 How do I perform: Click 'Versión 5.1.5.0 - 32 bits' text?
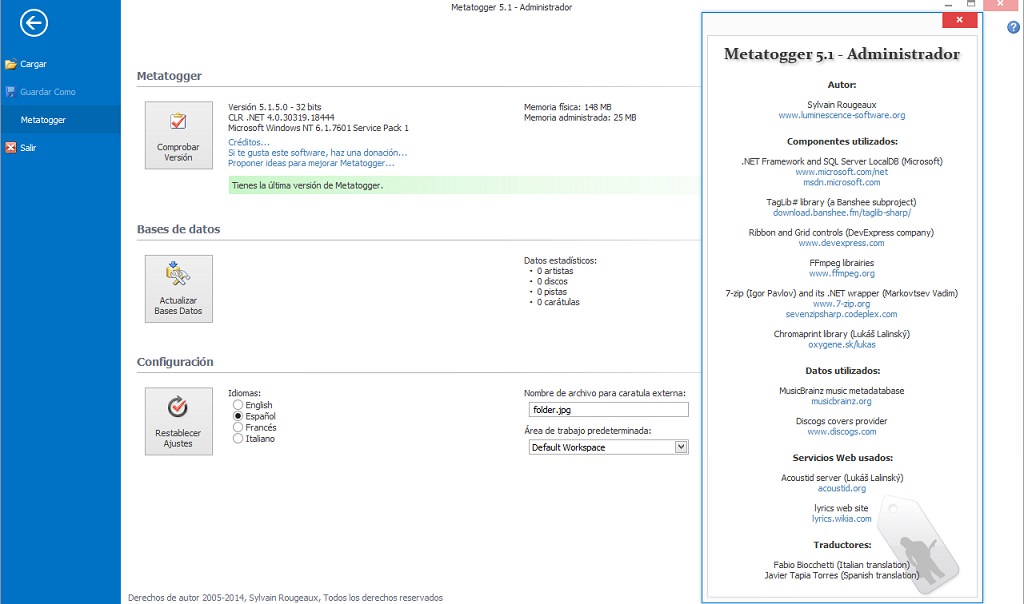click(274, 106)
